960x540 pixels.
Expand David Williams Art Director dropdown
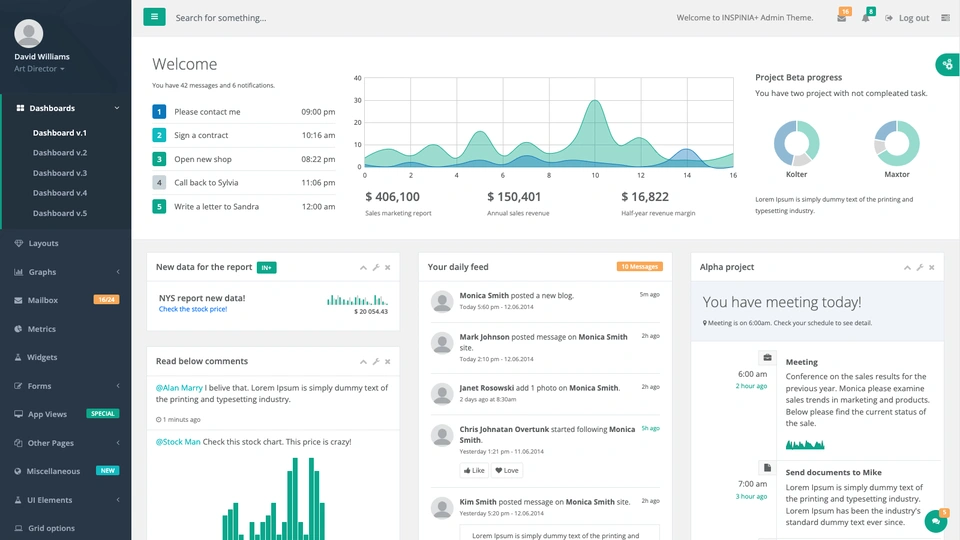40,69
